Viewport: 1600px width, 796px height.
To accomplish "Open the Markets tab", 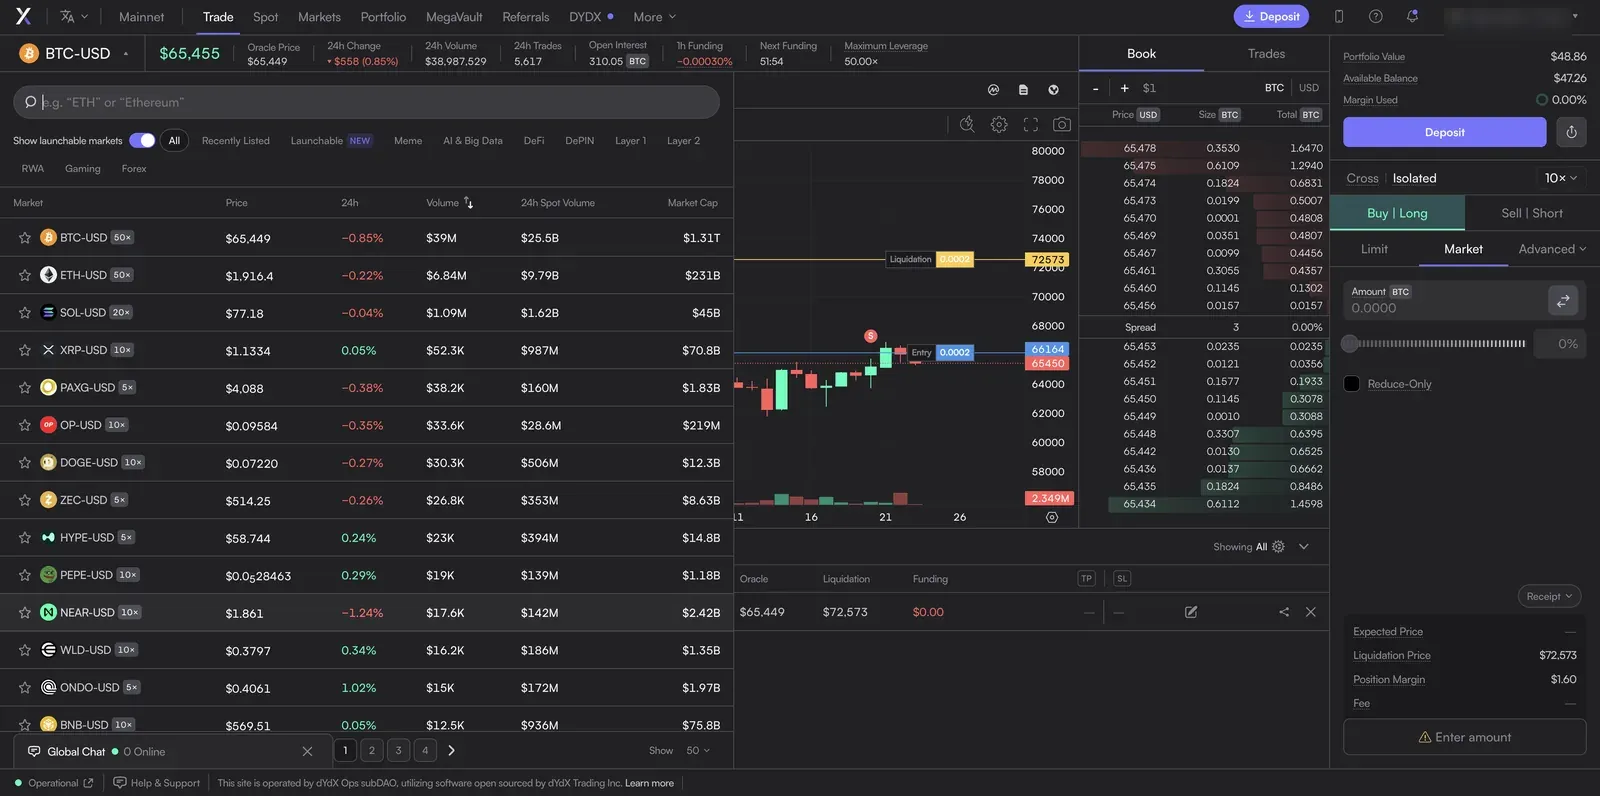I will pos(319,17).
